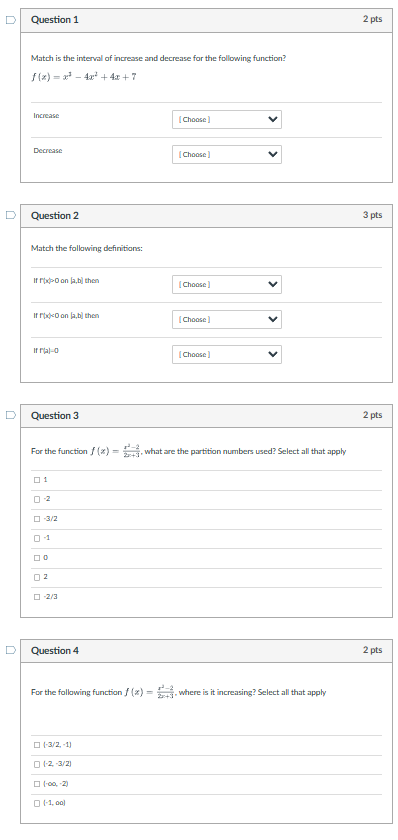Viewport: 398px width, 840px height.
Task: Select interval (-3/2, -1) as increasing
Action: pyautogui.click(x=37, y=745)
